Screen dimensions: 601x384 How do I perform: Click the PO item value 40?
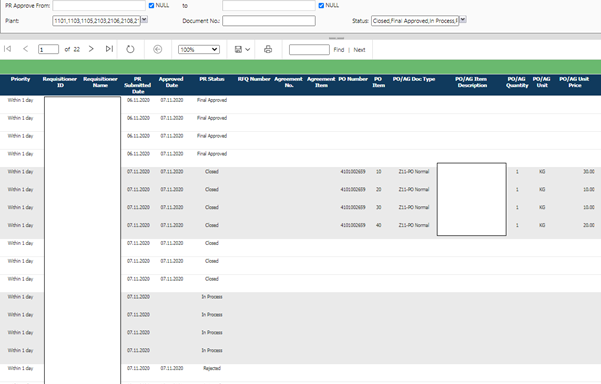379,225
